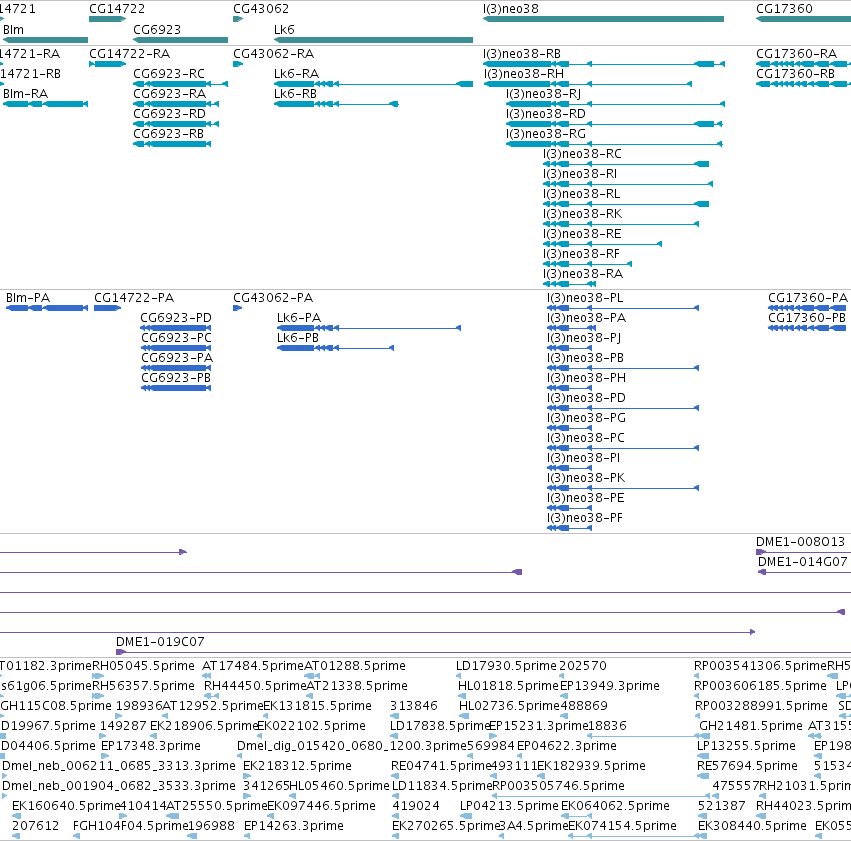Click the Lk6 gene bar glyph
This screenshot has width=851, height=841.
point(373,40)
